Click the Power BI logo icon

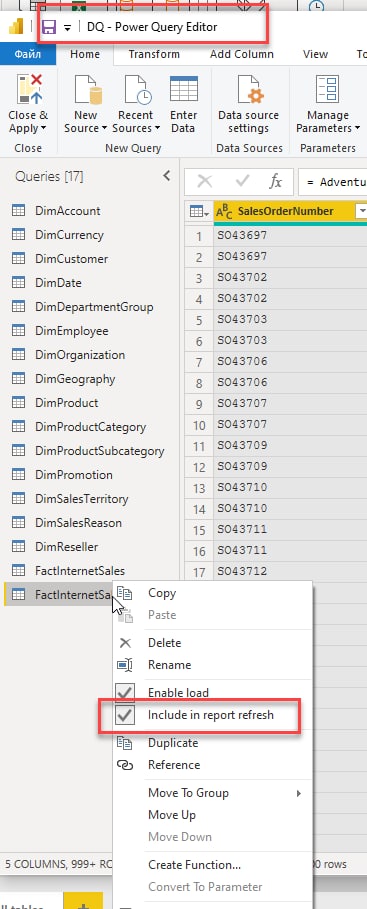click(16, 27)
